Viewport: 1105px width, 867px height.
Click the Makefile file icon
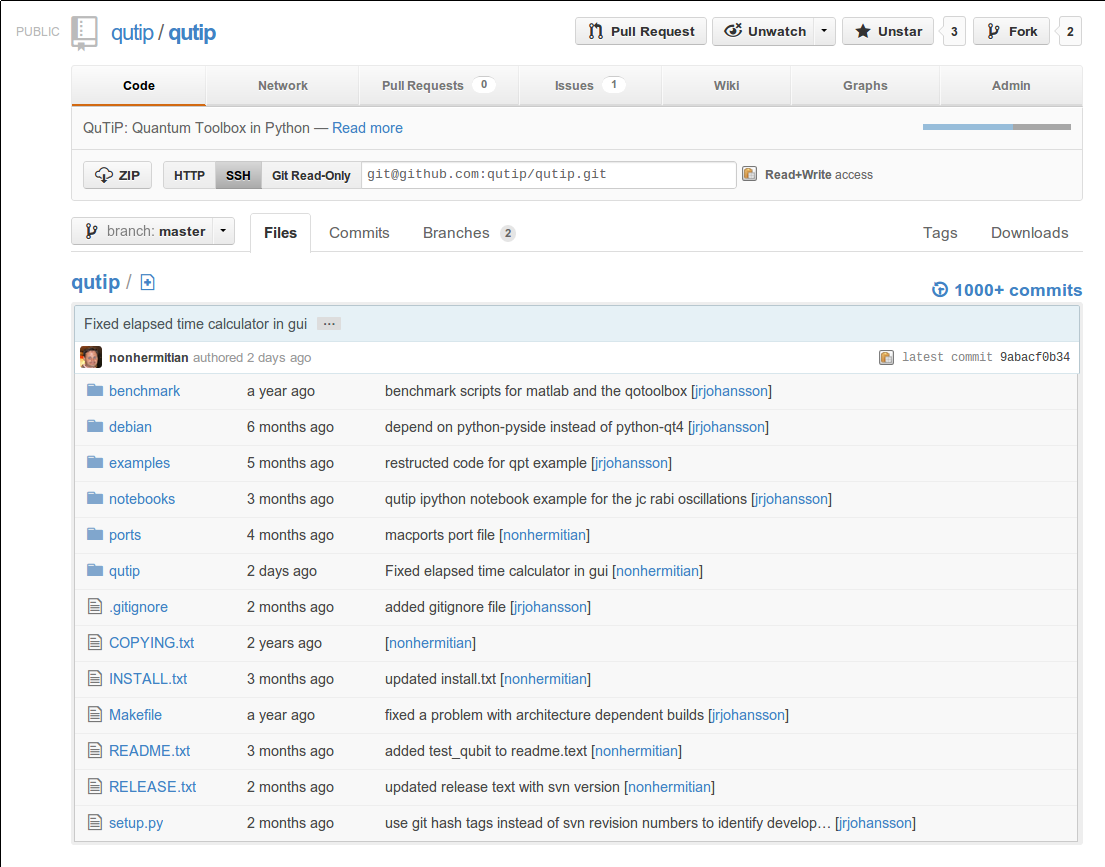pos(95,715)
